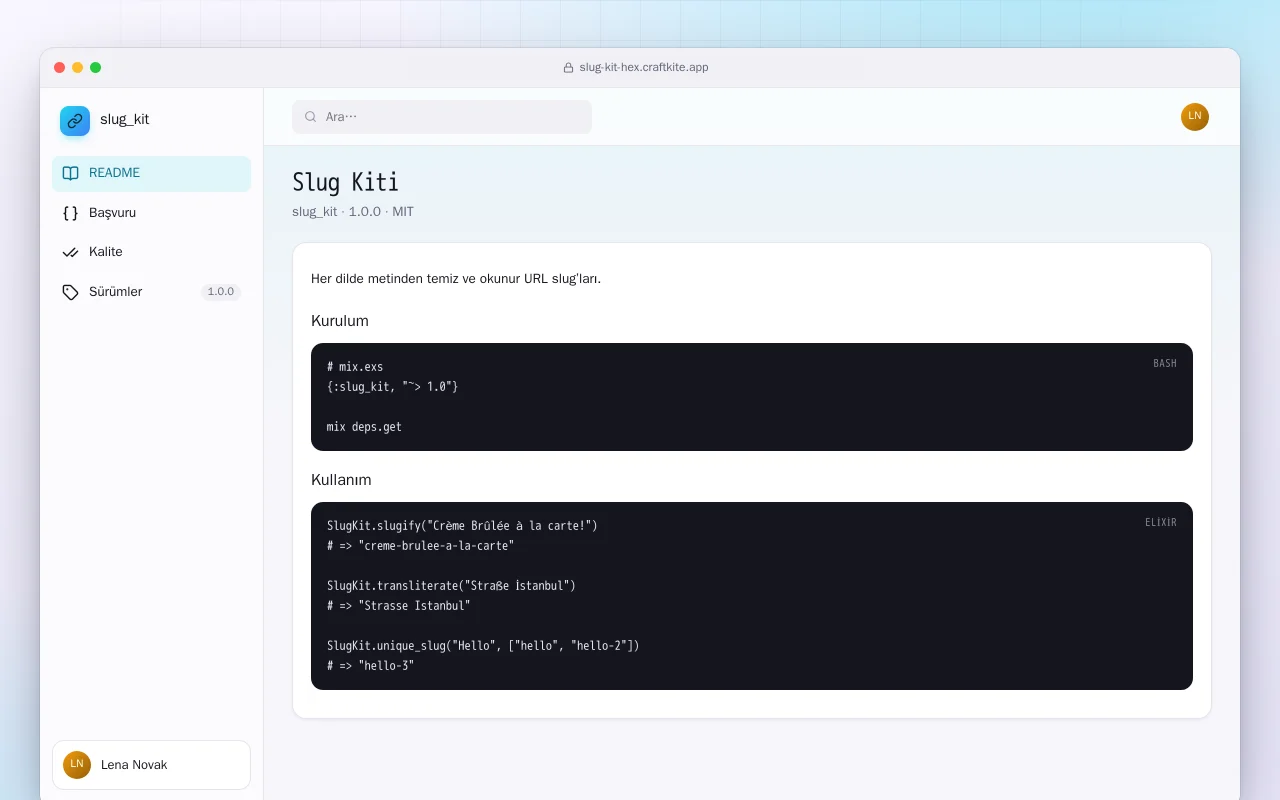
Task: Click the "hello-3" output line
Action: point(371,666)
